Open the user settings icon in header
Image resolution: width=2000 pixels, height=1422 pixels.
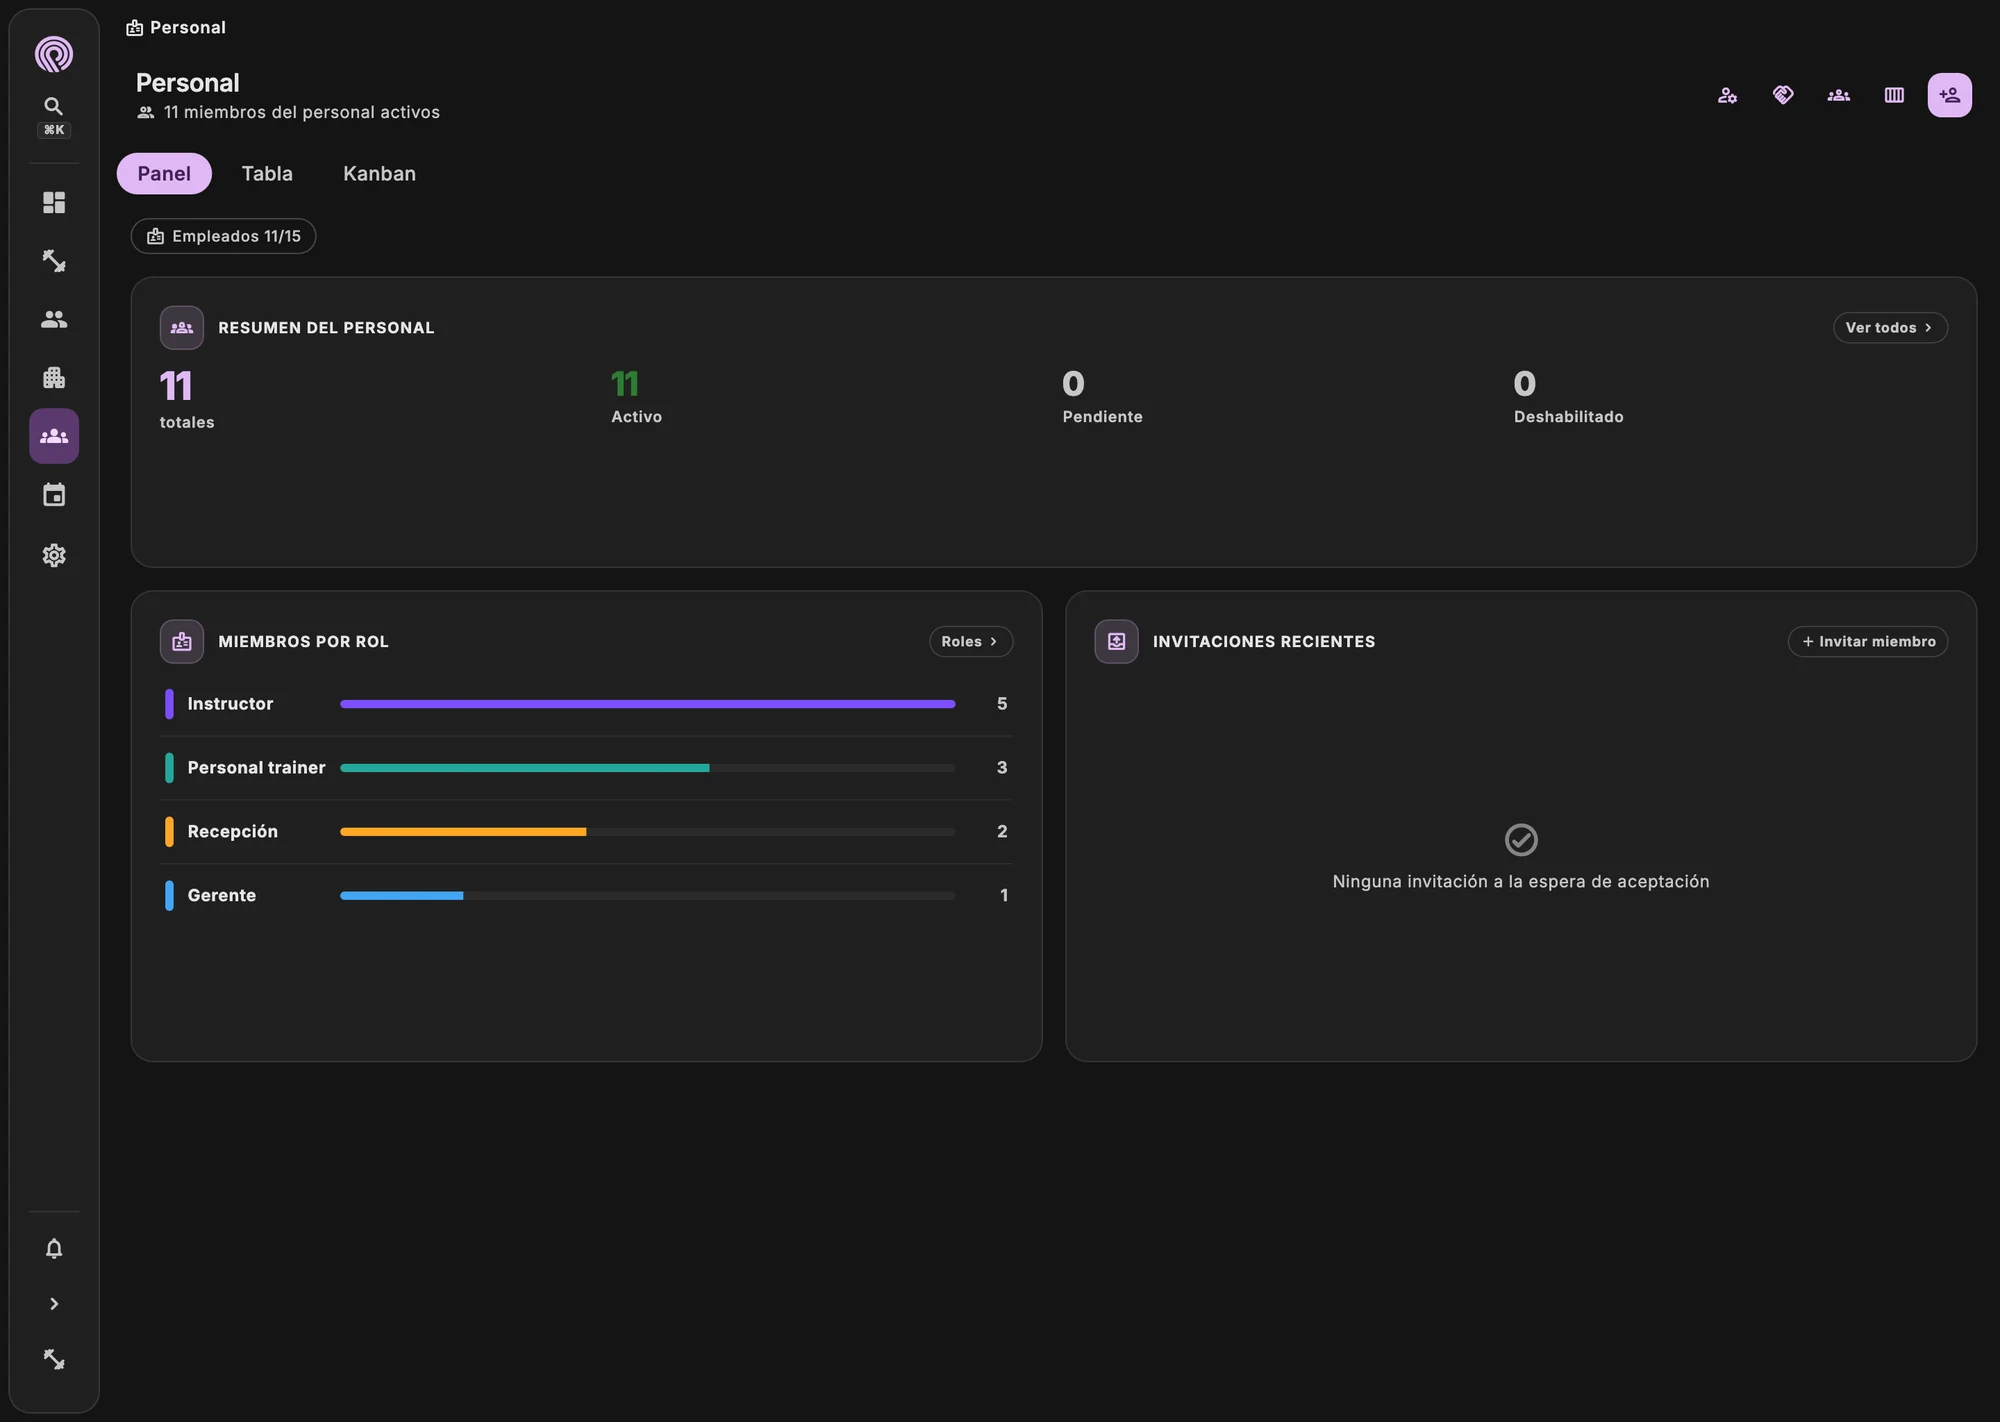click(x=1727, y=95)
